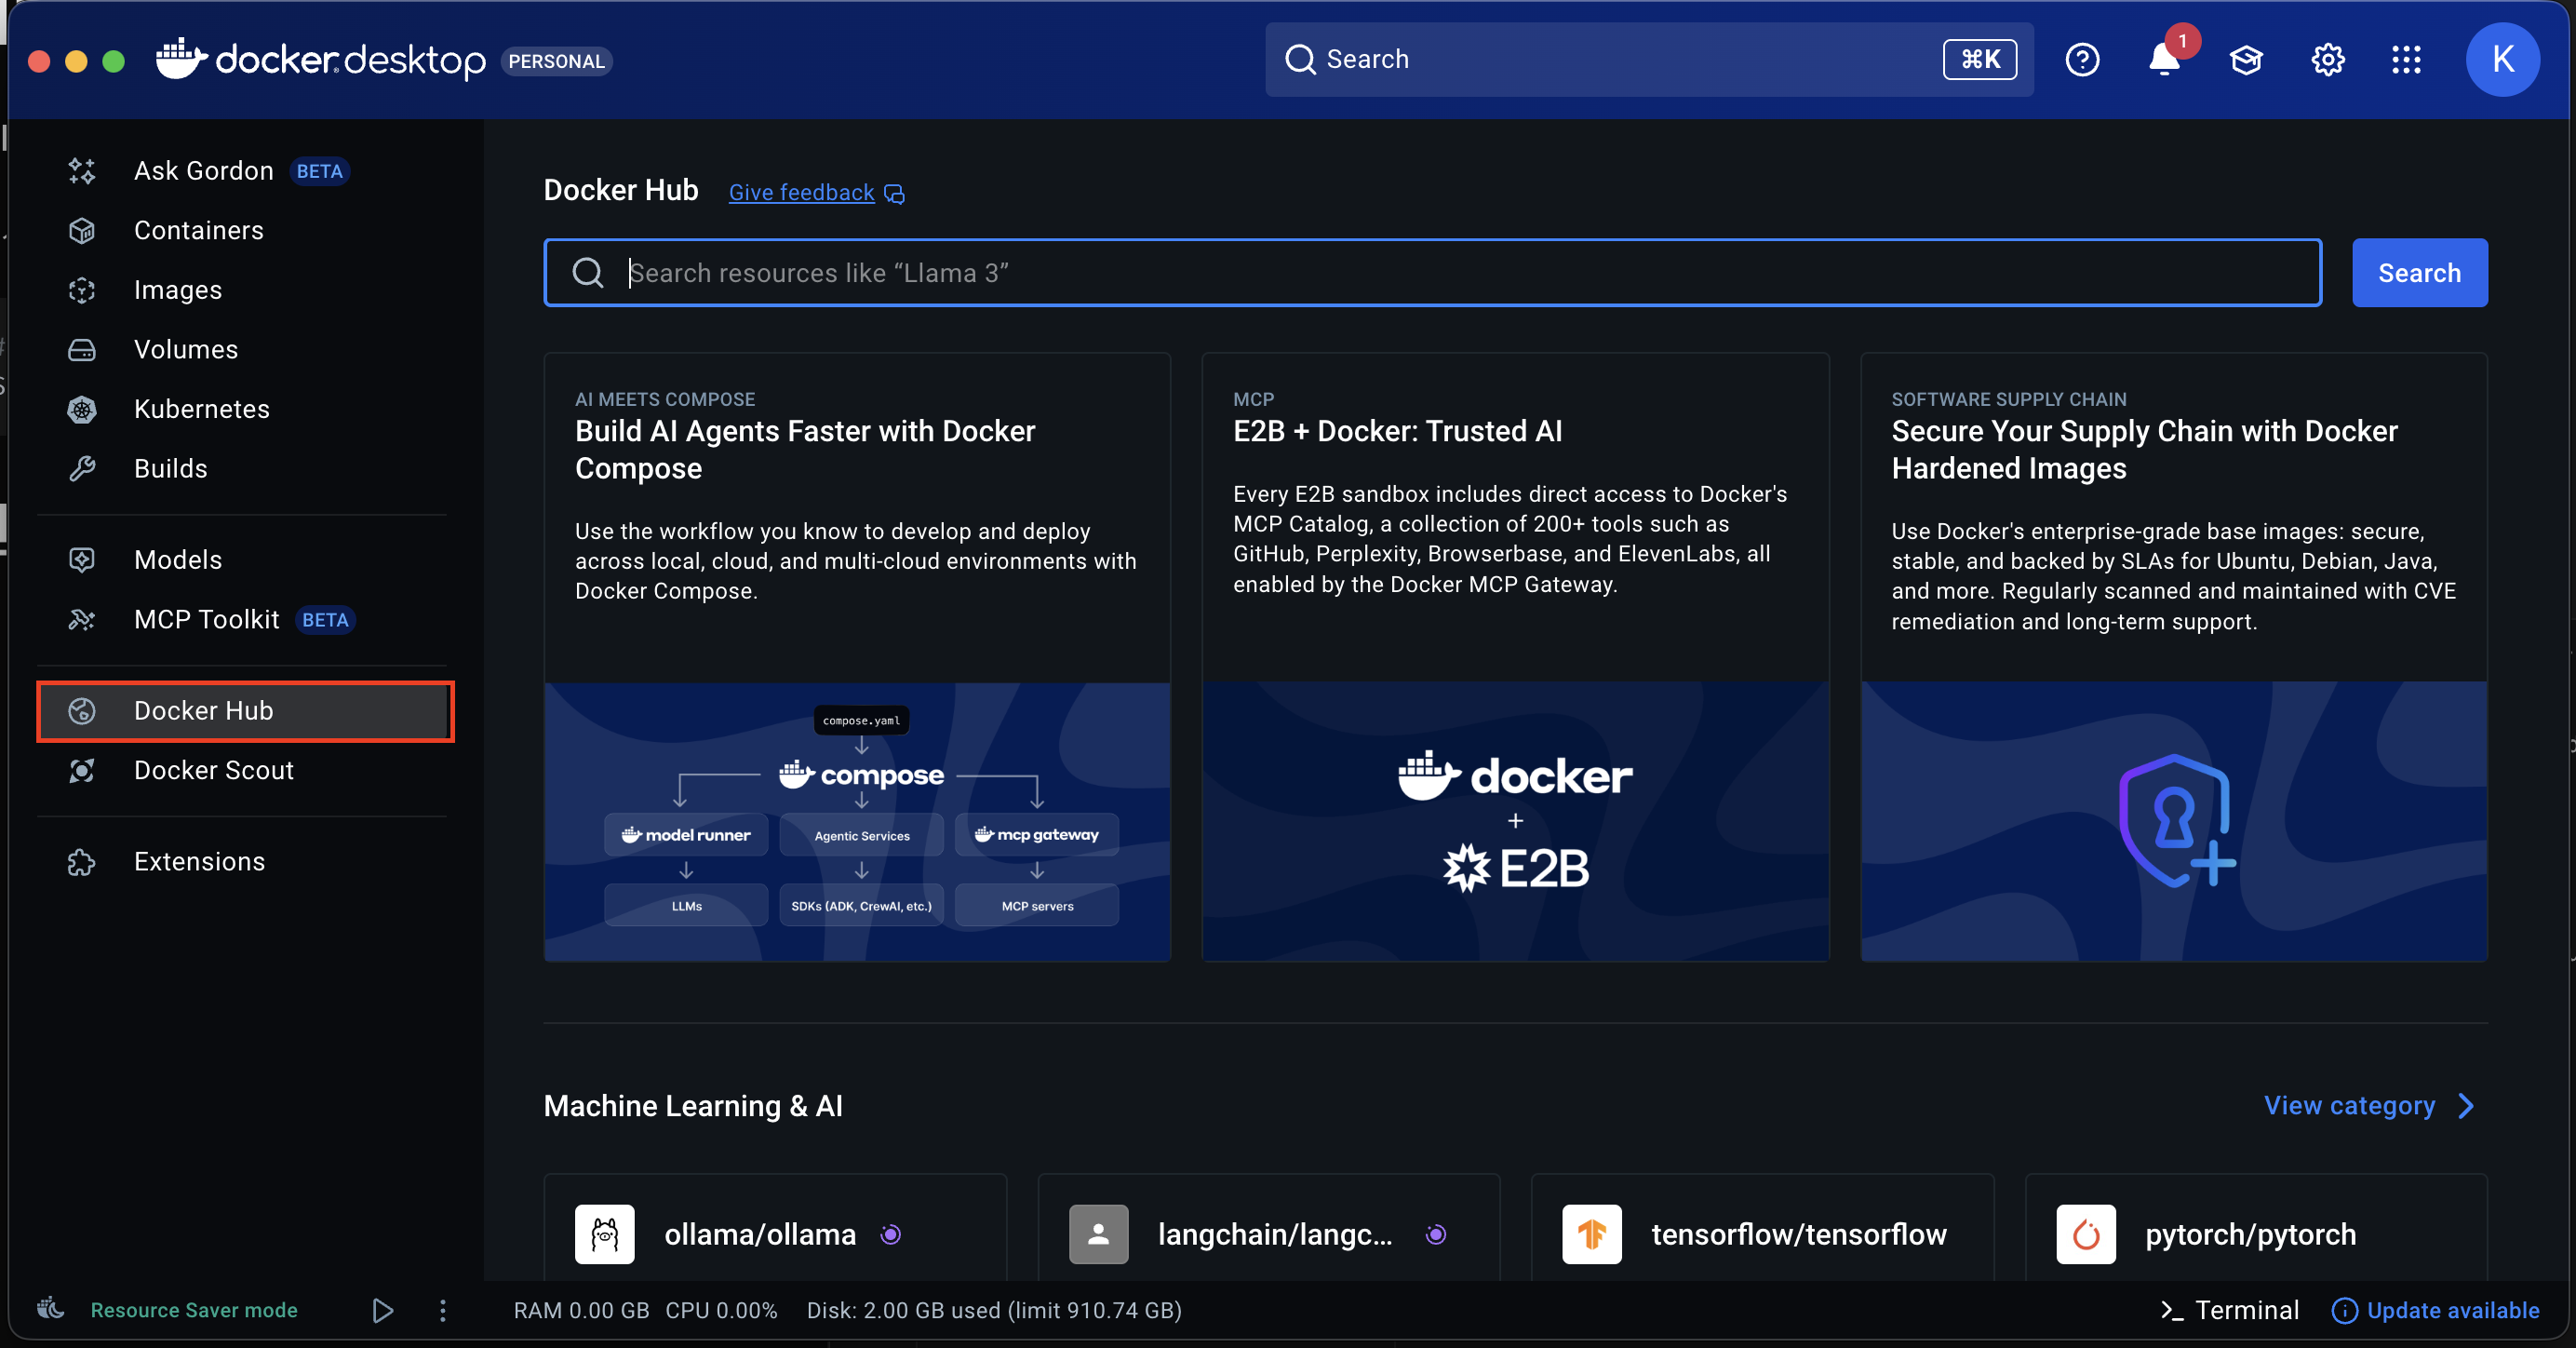Image resolution: width=2576 pixels, height=1348 pixels.
Task: Go to MCP Toolkit section
Action: coord(206,619)
